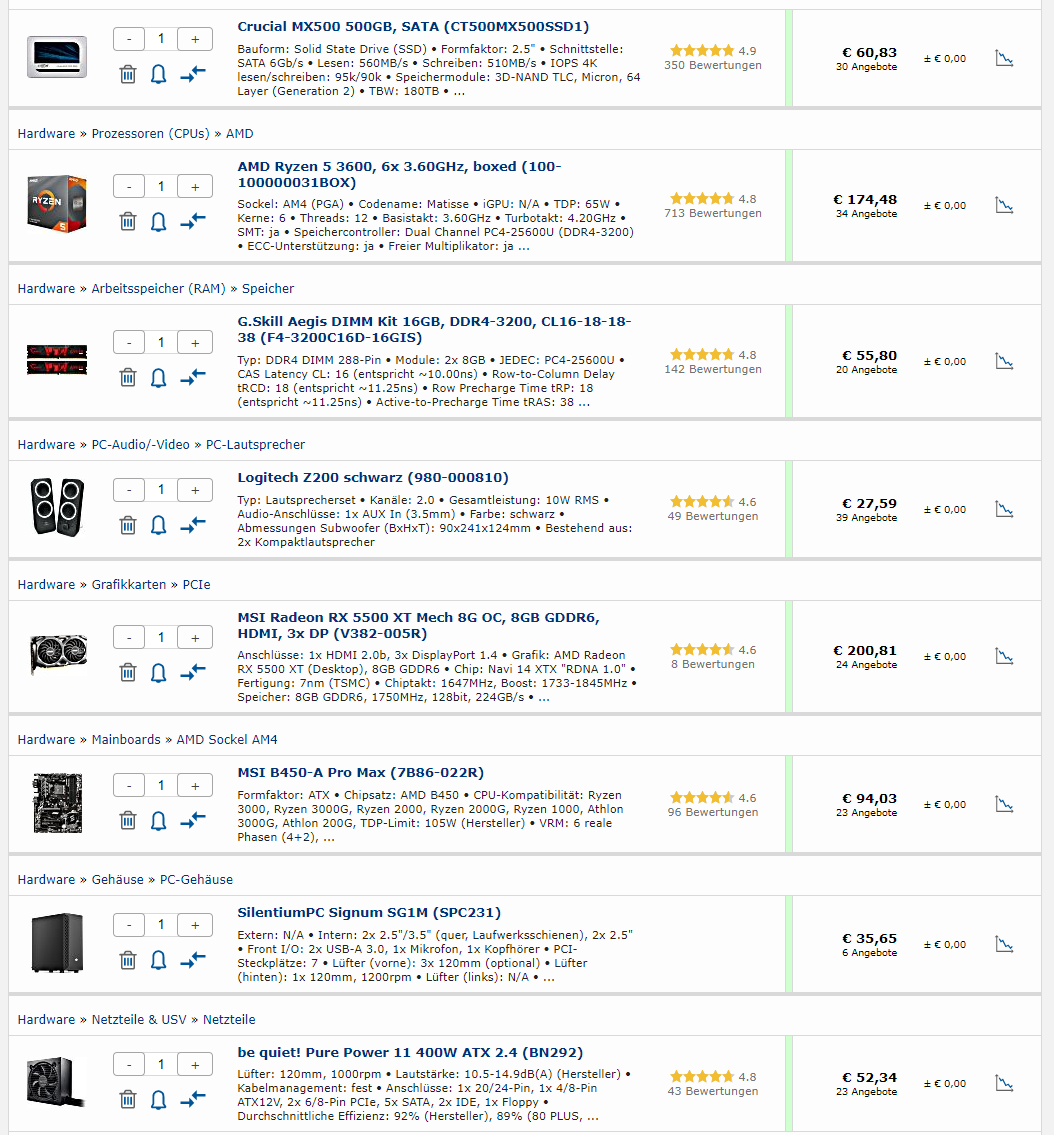The width and height of the screenshot is (1054, 1135).
Task: Click quantity field of Logitech Z200
Action: 161,490
